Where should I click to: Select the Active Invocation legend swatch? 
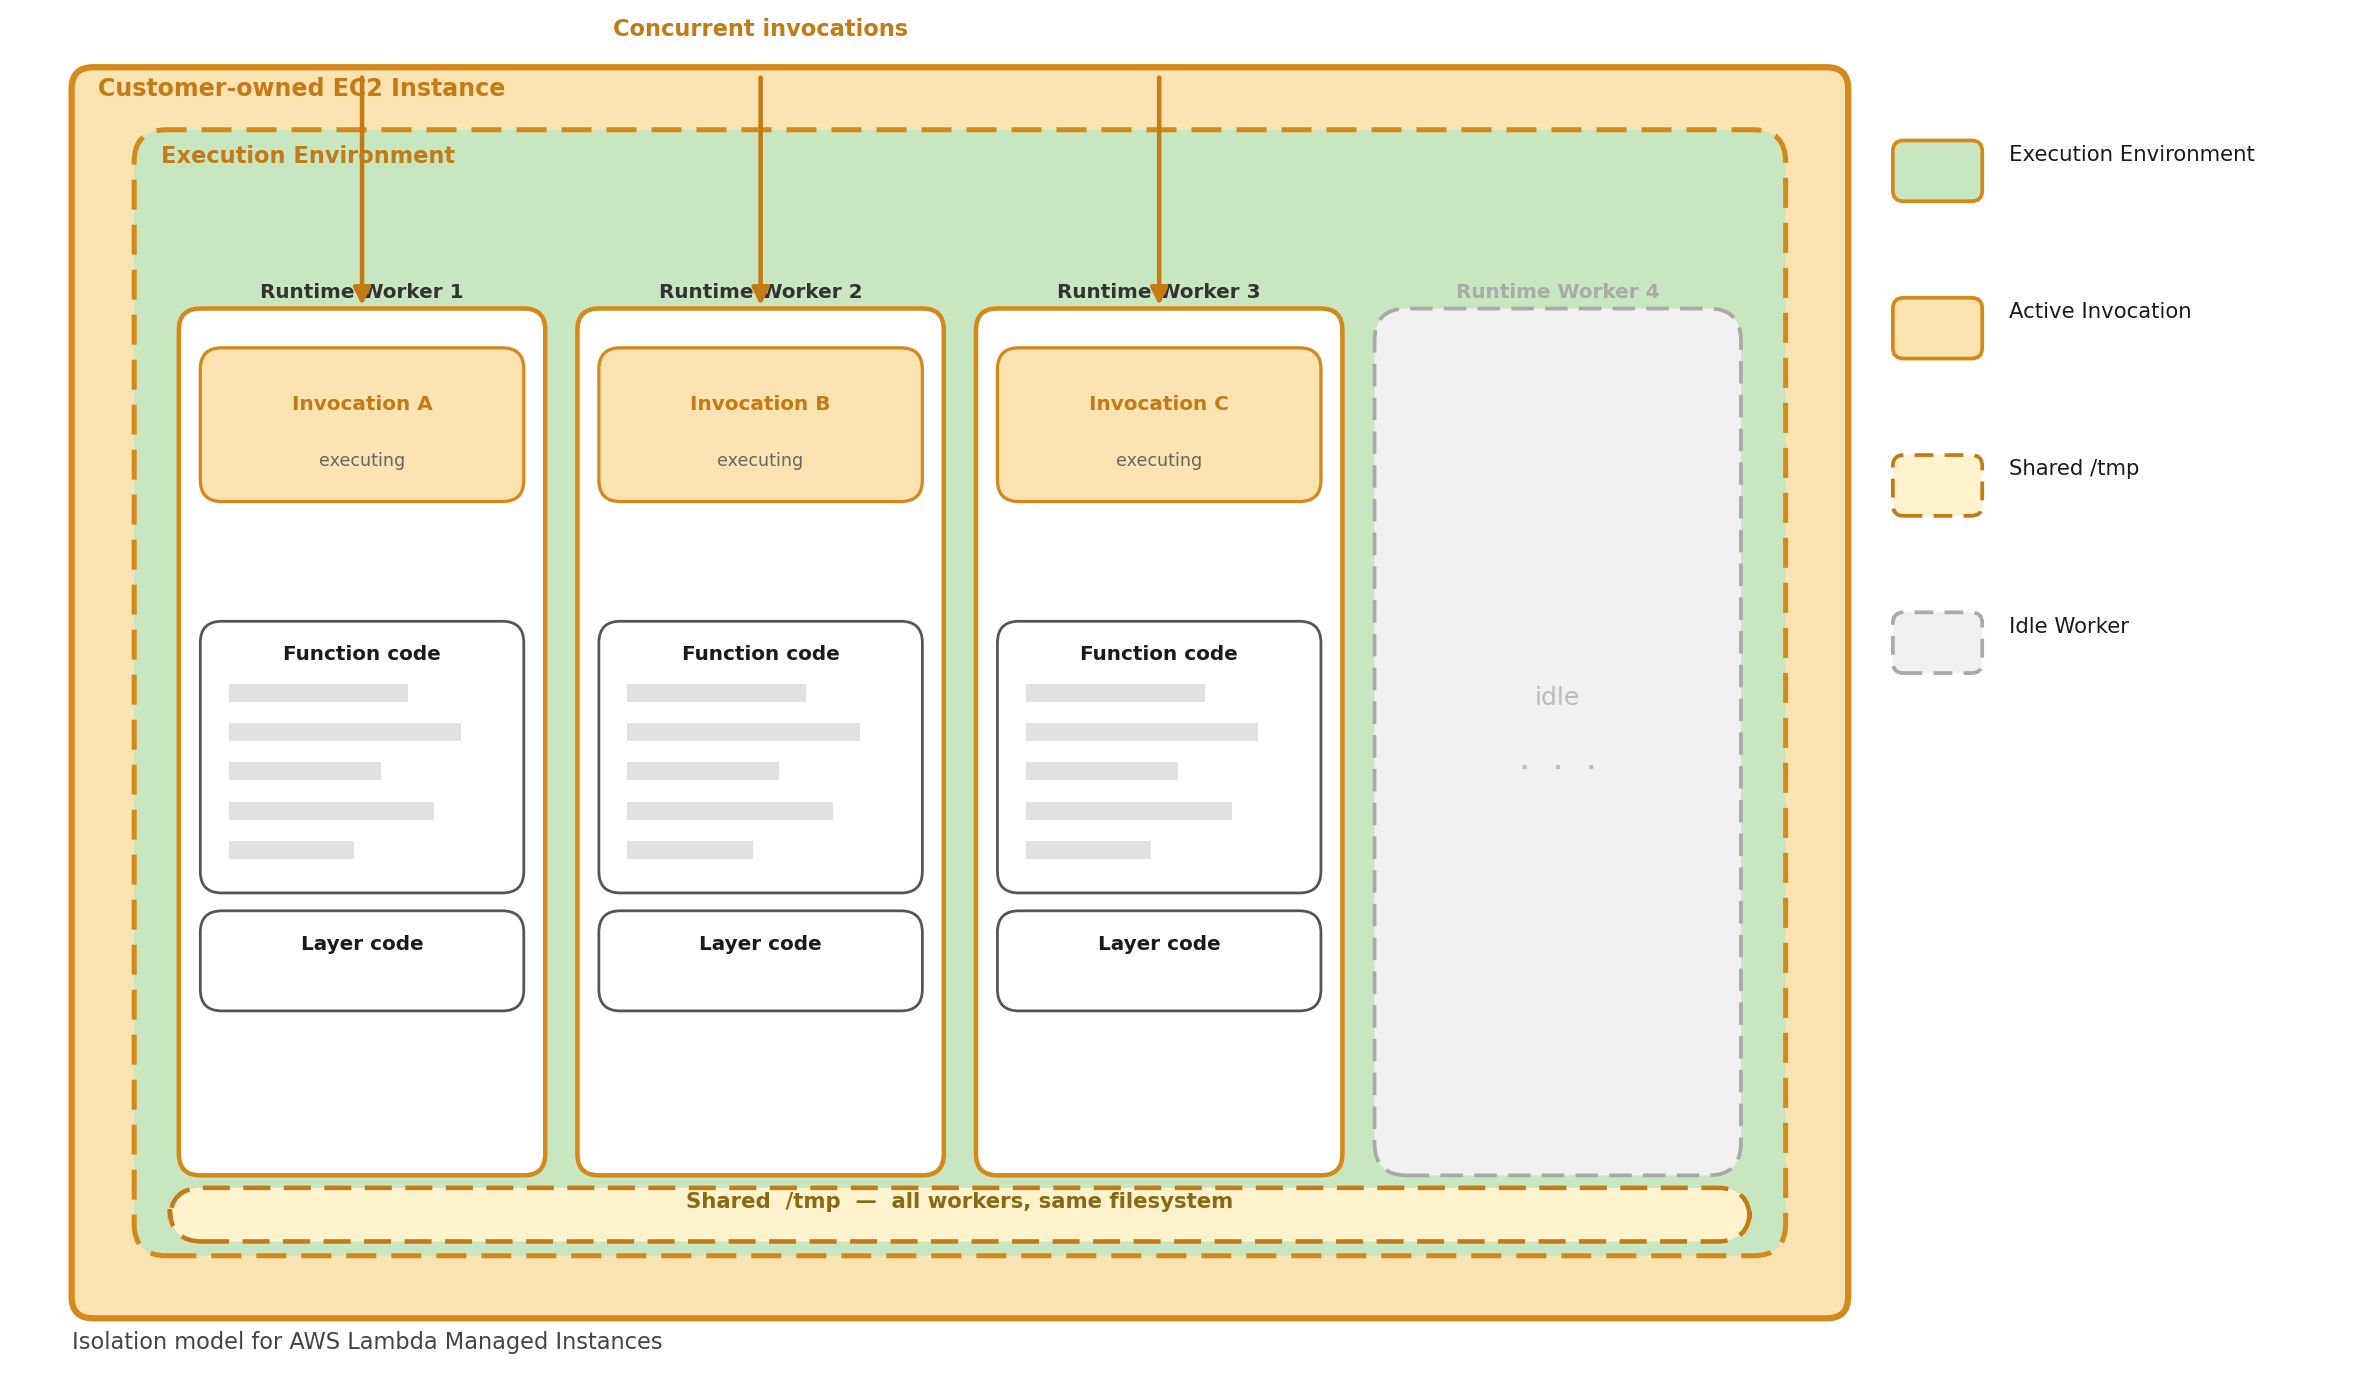(x=1935, y=327)
